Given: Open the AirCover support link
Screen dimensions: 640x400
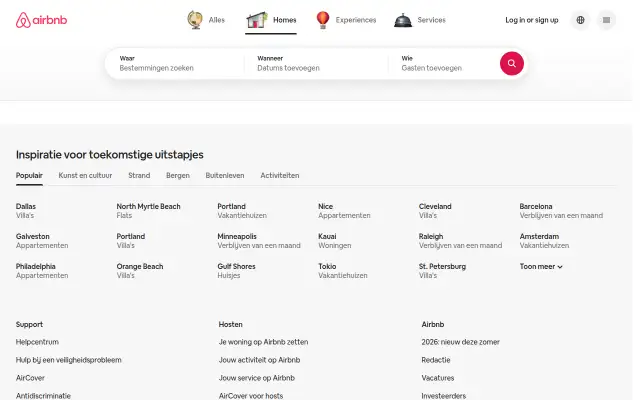Looking at the screenshot, I should 30,378.
